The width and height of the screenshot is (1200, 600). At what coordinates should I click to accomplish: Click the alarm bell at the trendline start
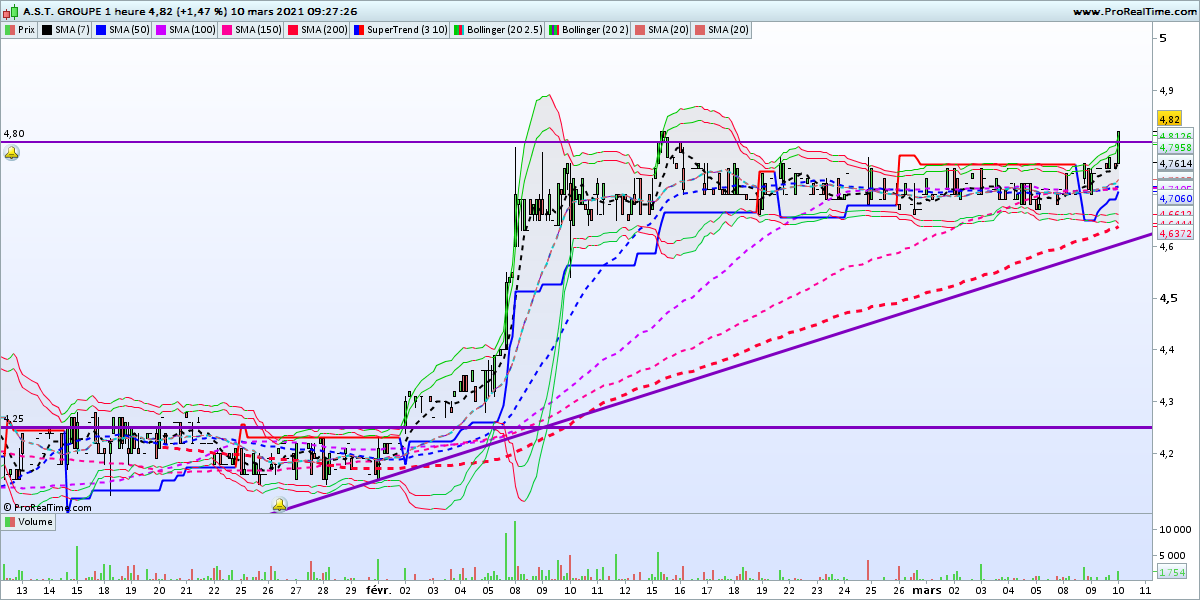[279, 505]
